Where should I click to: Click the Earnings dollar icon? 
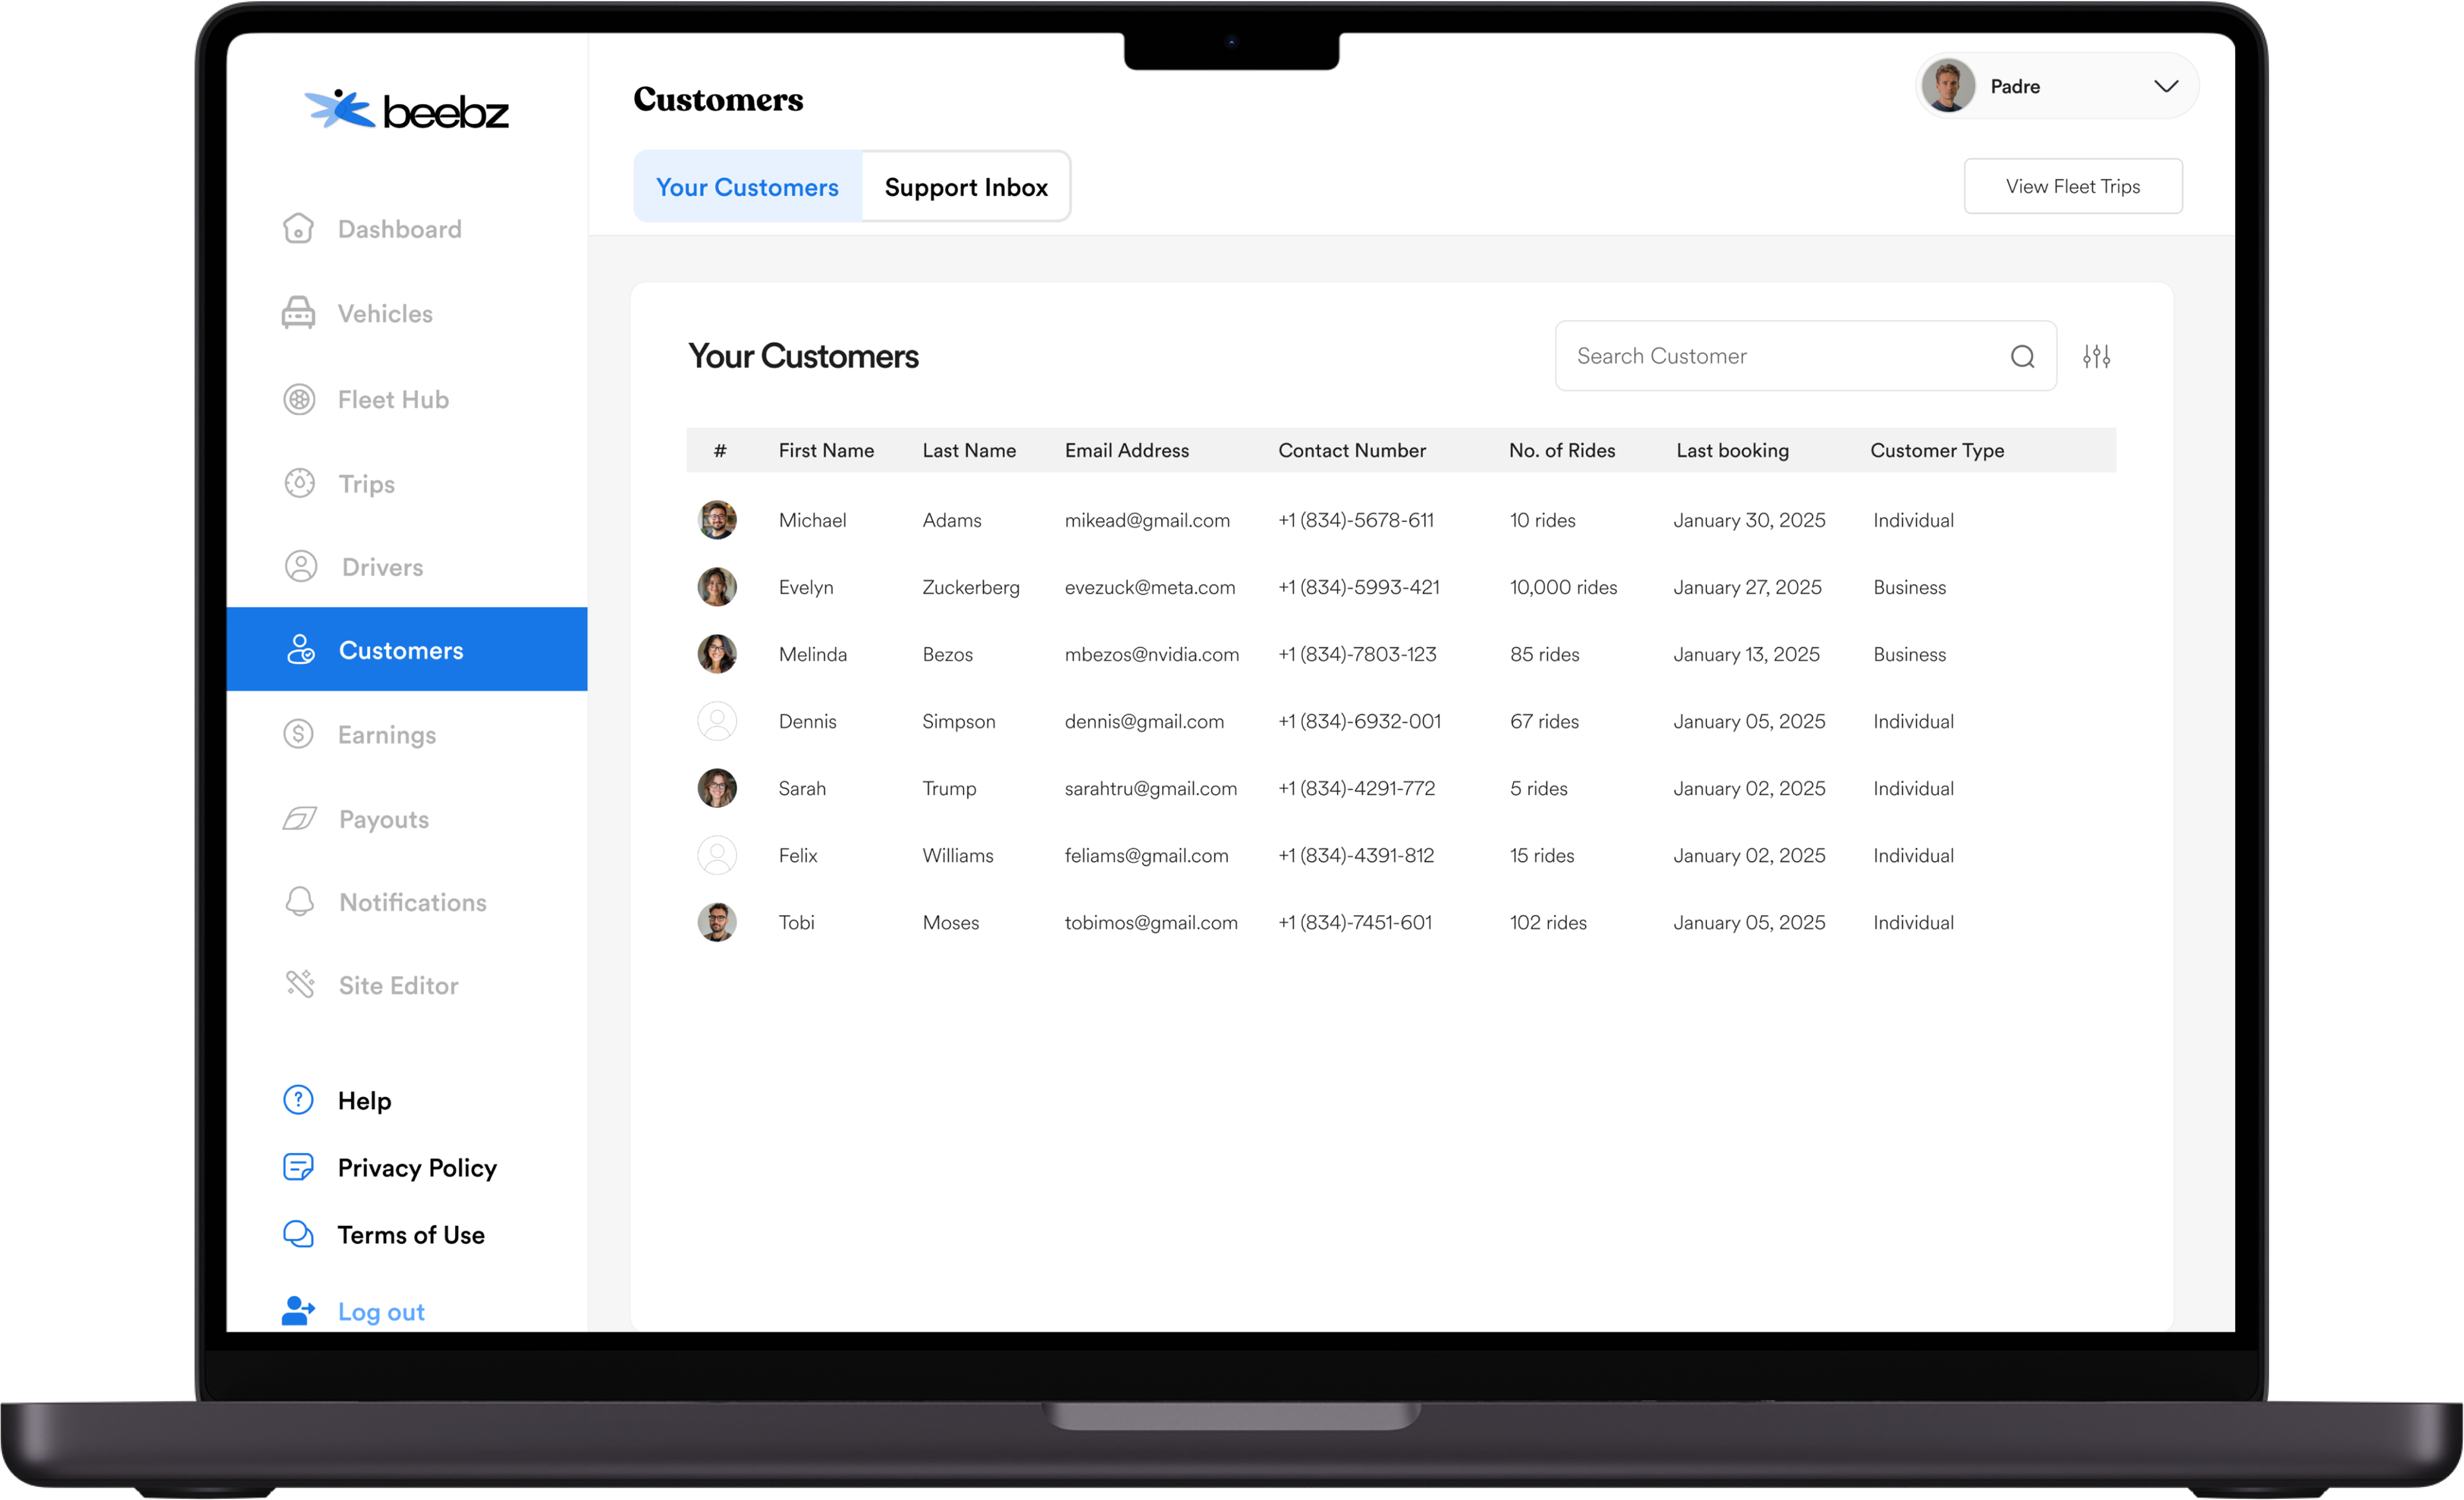pos(298,734)
